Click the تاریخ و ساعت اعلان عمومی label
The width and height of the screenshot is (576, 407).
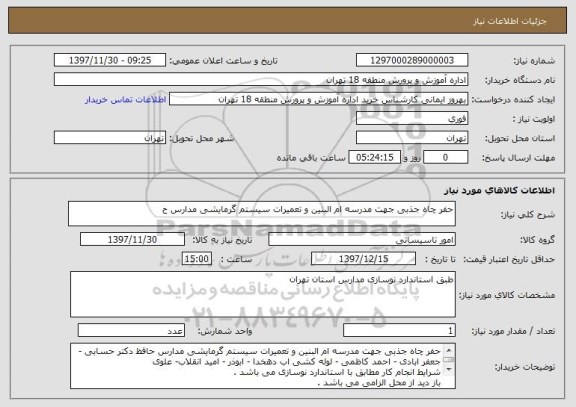tap(223, 61)
